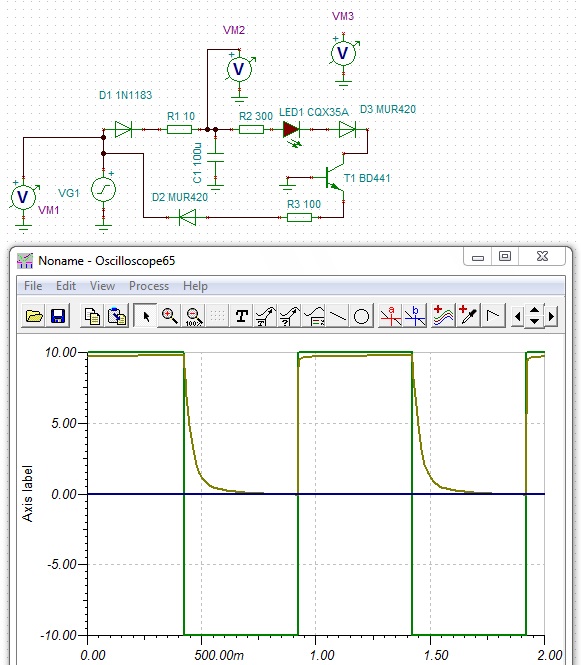Click the R3 resistor symbol
581x665 pixels.
point(299,218)
